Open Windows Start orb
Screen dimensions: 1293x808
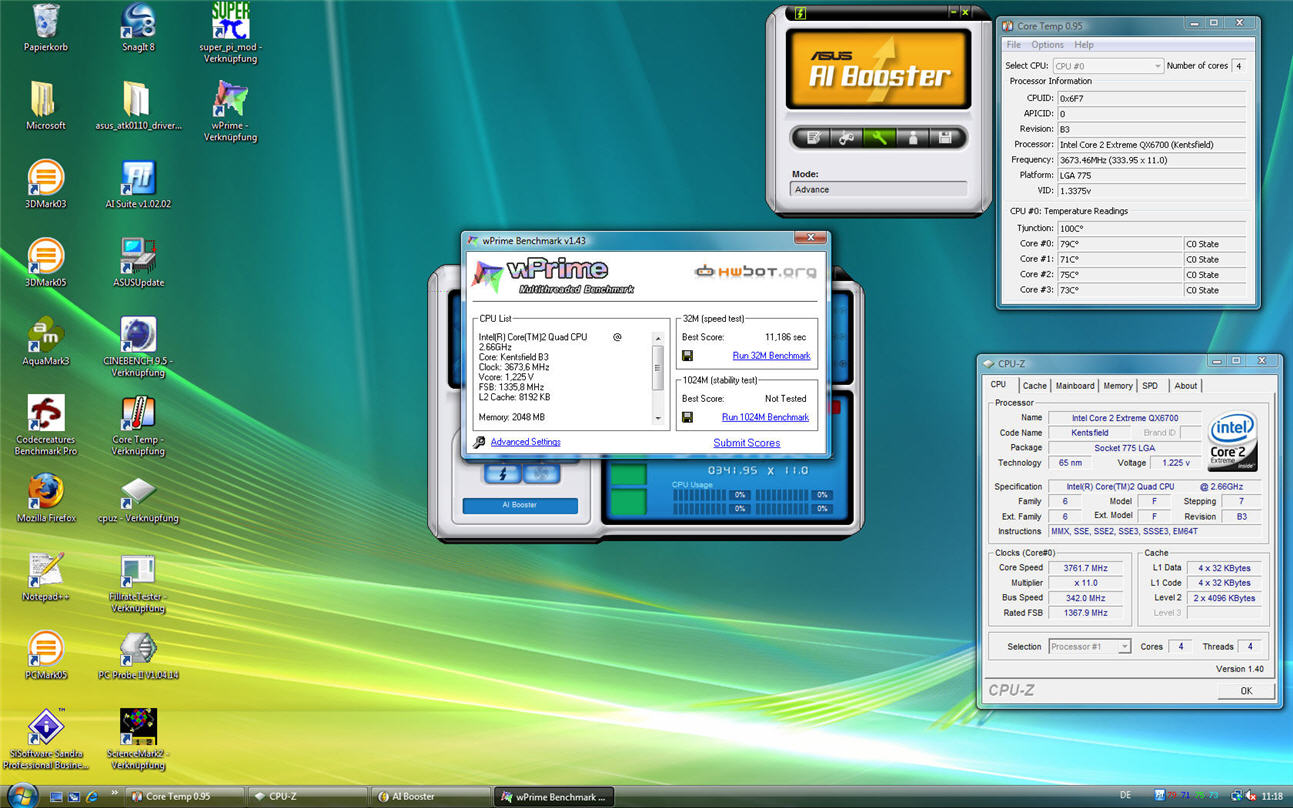coord(22,796)
